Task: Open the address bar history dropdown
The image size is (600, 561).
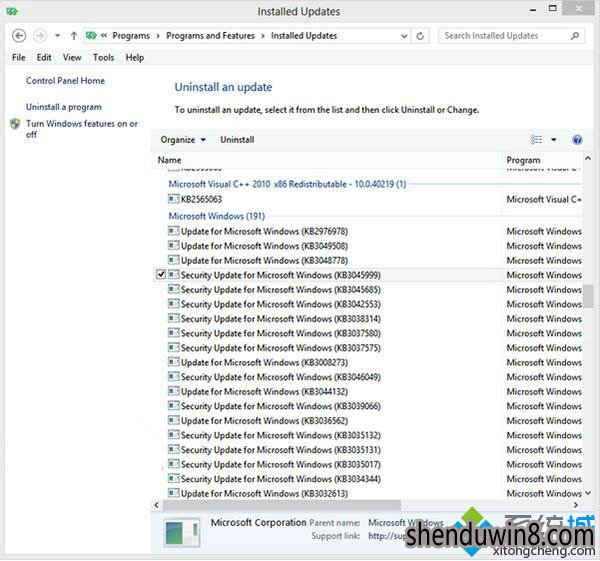Action: [x=404, y=36]
